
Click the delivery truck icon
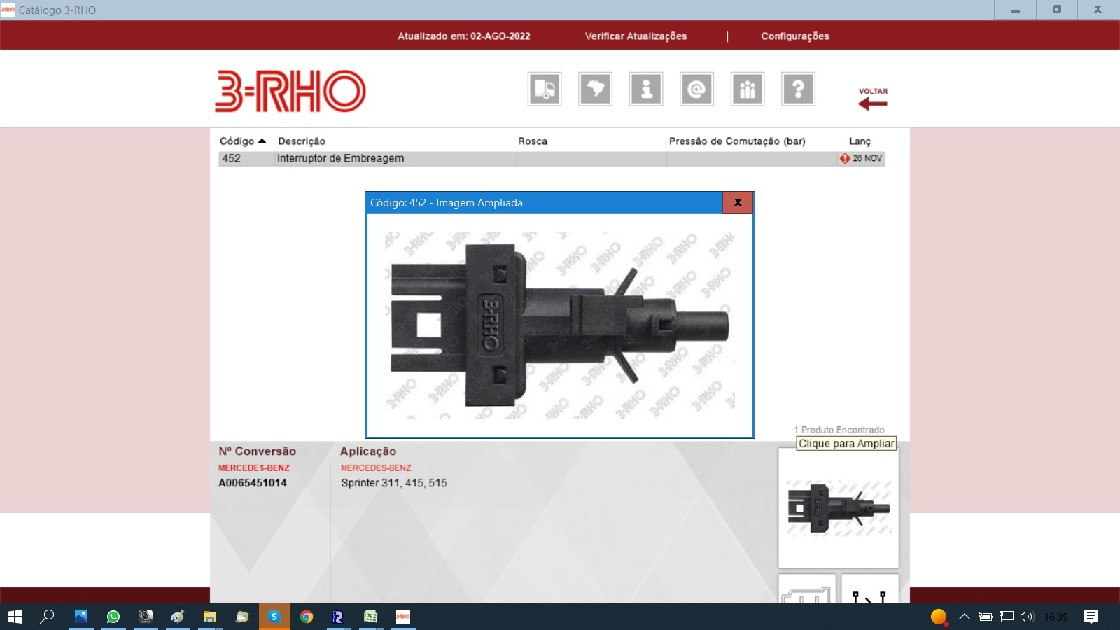(545, 89)
